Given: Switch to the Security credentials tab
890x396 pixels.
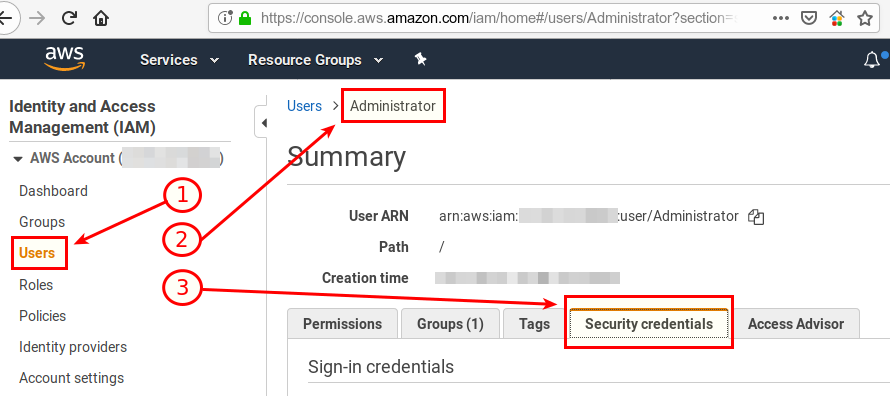Looking at the screenshot, I should coord(649,324).
